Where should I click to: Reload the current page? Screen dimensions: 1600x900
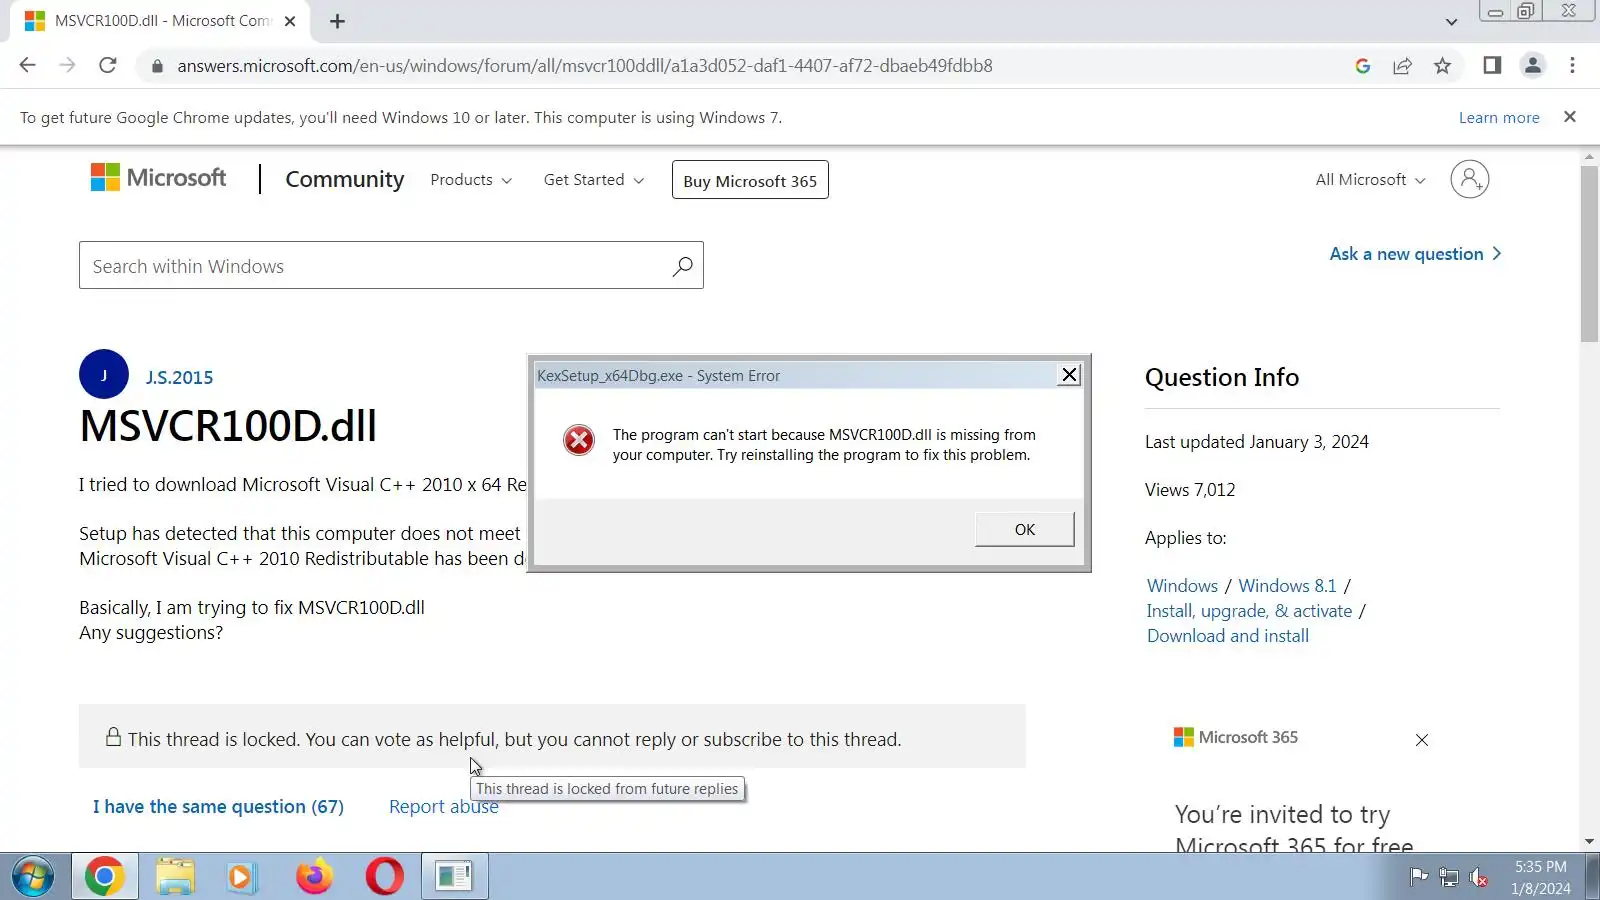108,65
